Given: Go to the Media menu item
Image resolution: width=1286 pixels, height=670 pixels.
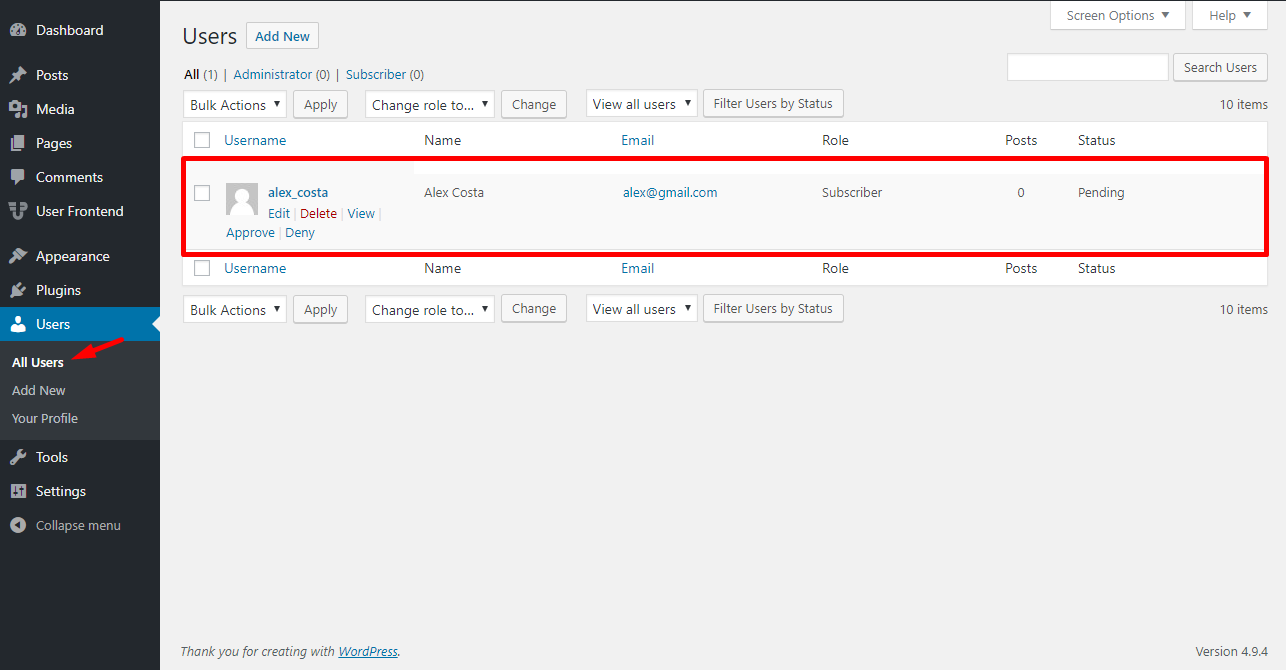Looking at the screenshot, I should pos(80,109).
